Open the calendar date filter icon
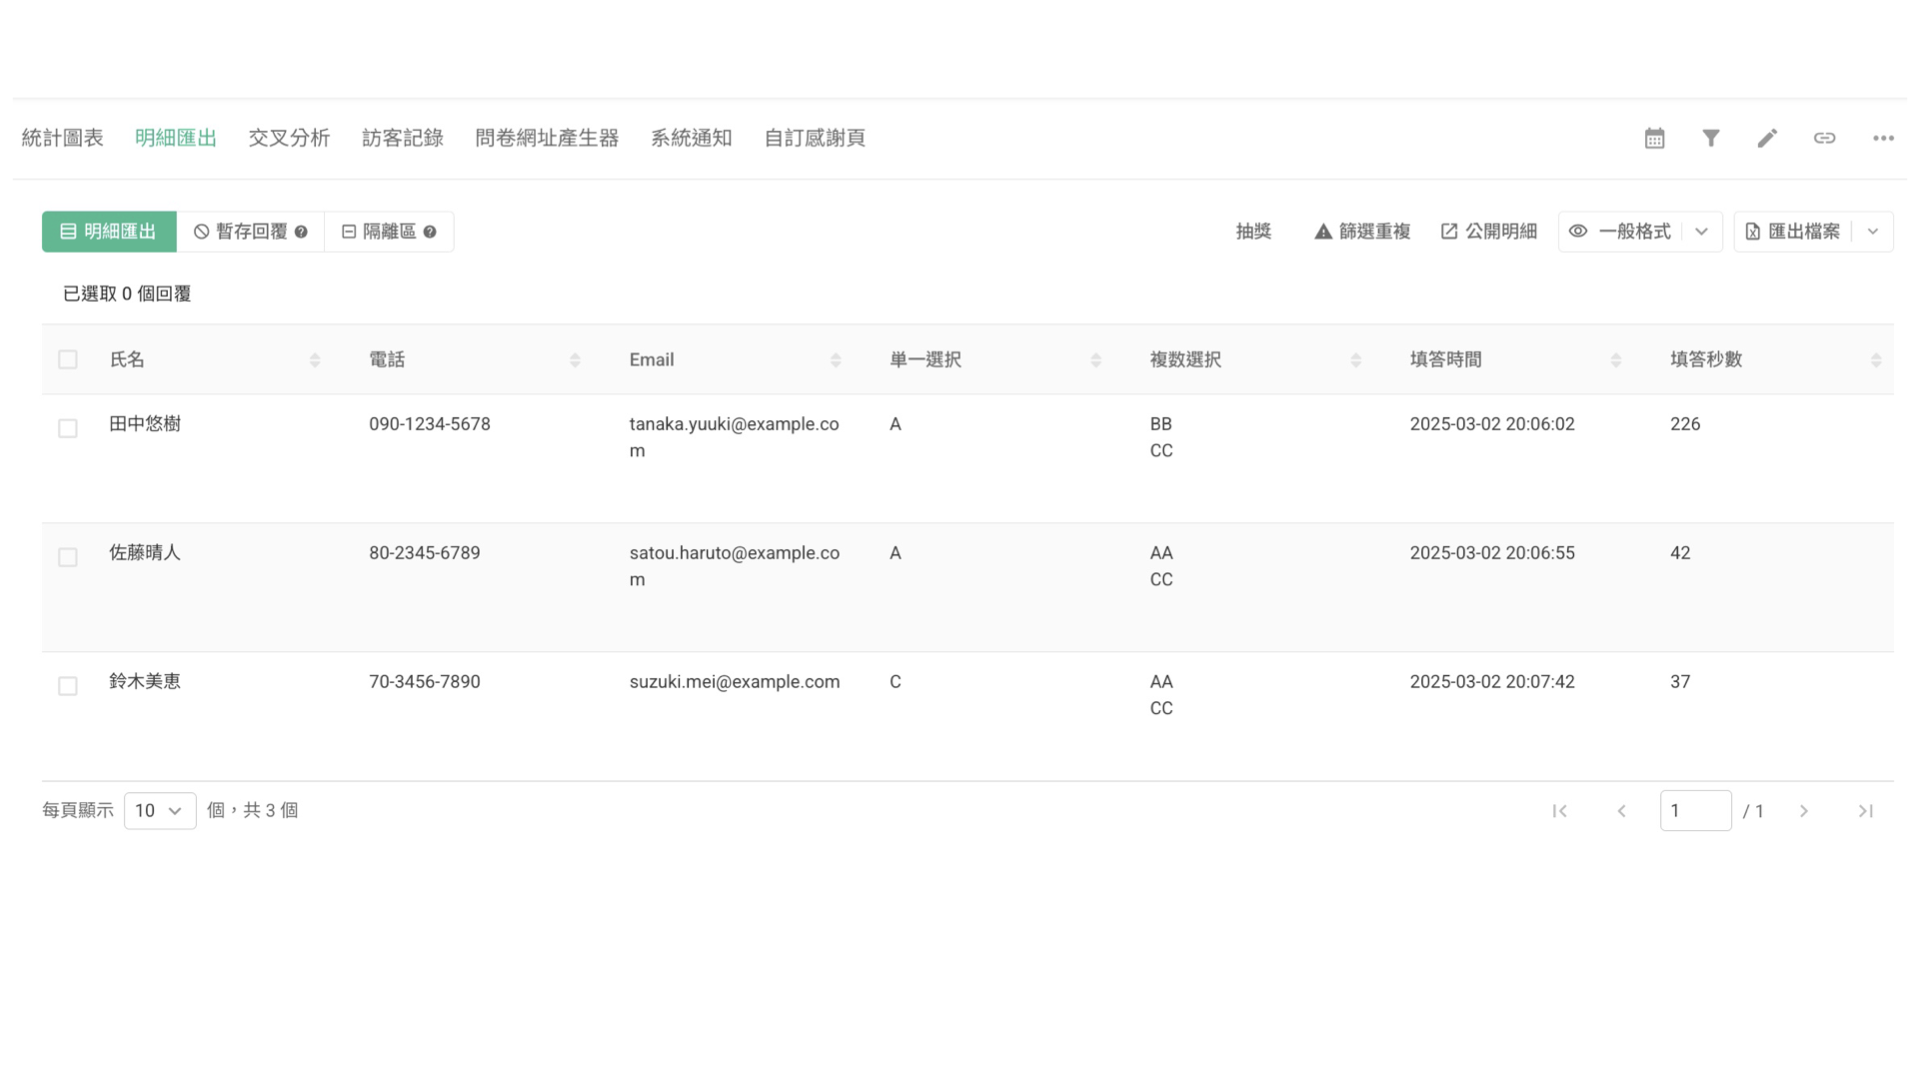 click(x=1654, y=138)
